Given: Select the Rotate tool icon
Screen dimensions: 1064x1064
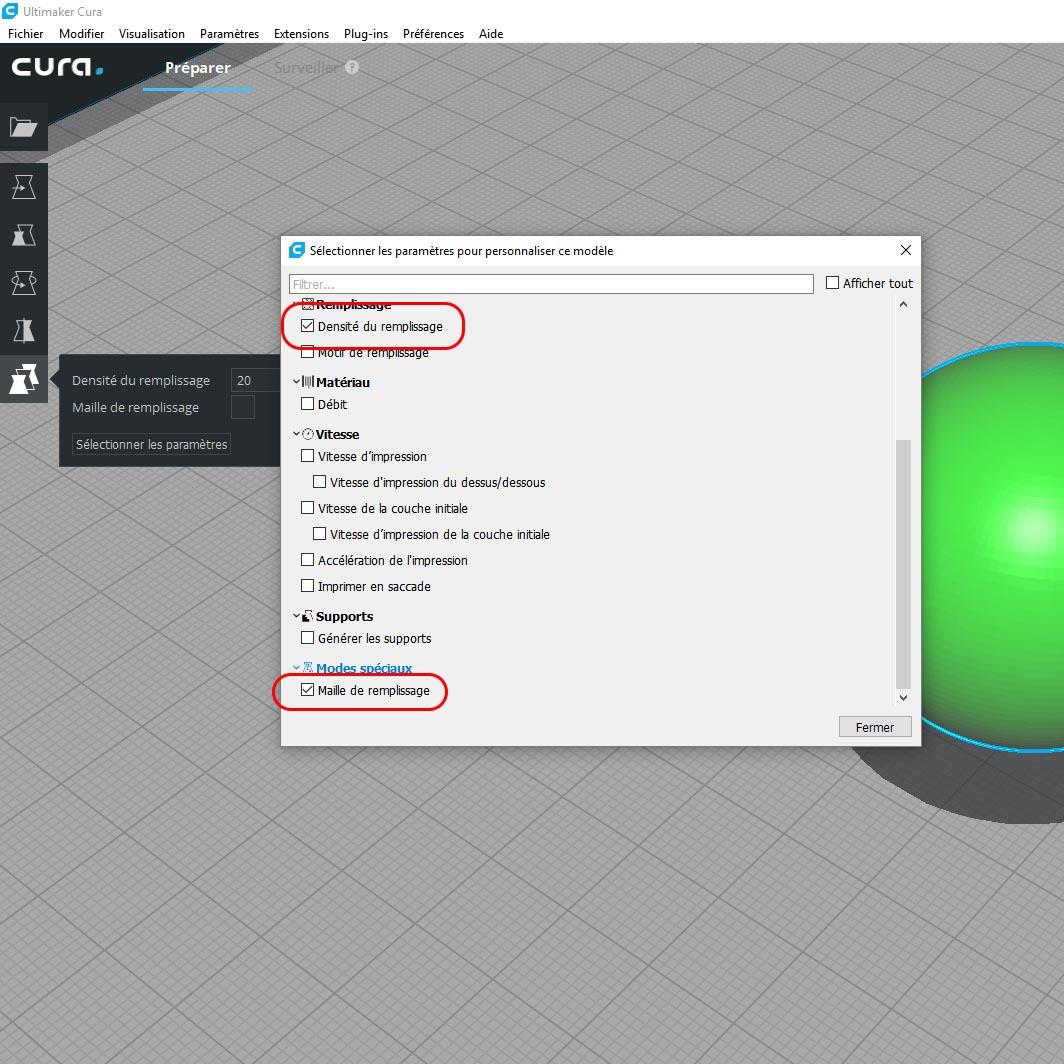Looking at the screenshot, I should click(23, 283).
